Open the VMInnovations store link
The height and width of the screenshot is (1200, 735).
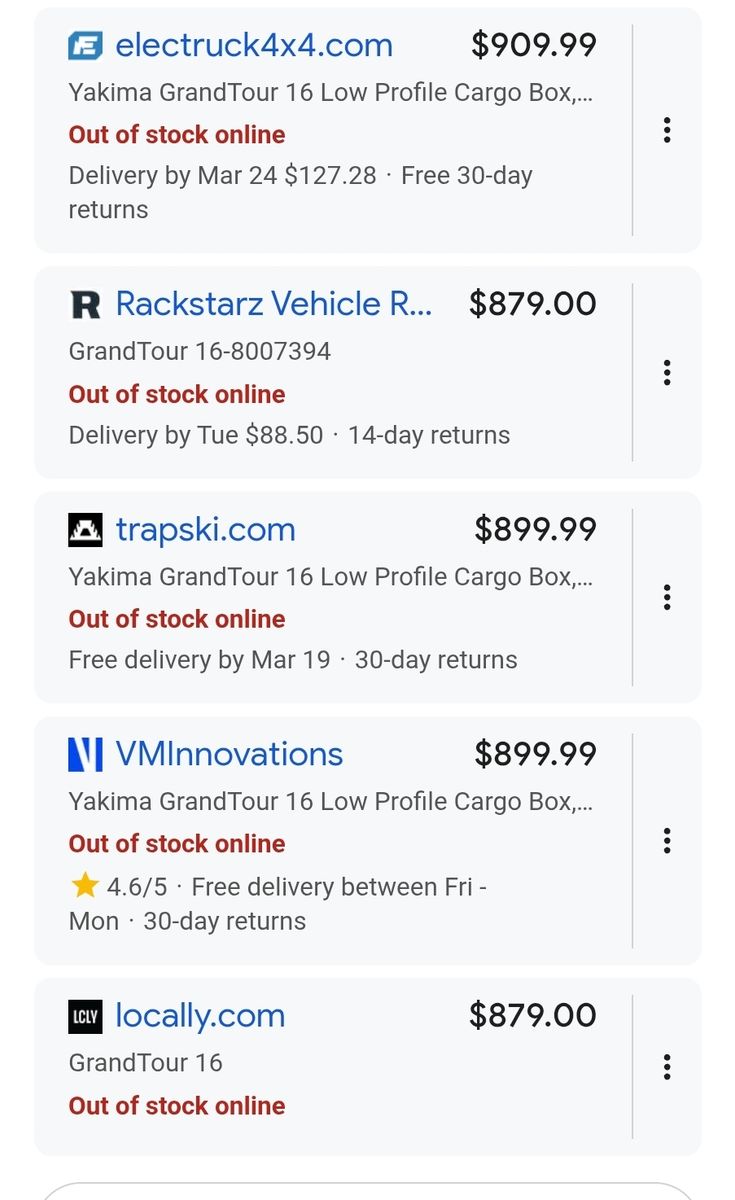tap(229, 754)
